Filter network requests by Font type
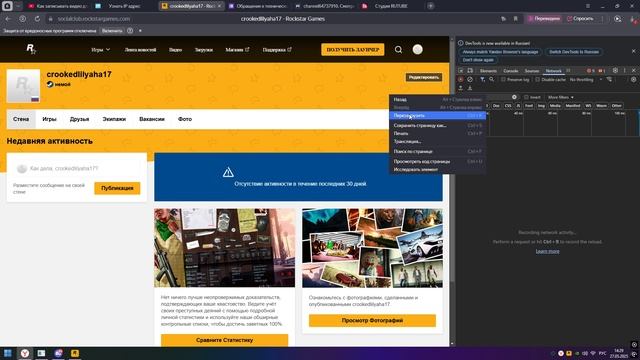This screenshot has height=360, width=640. pos(529,106)
